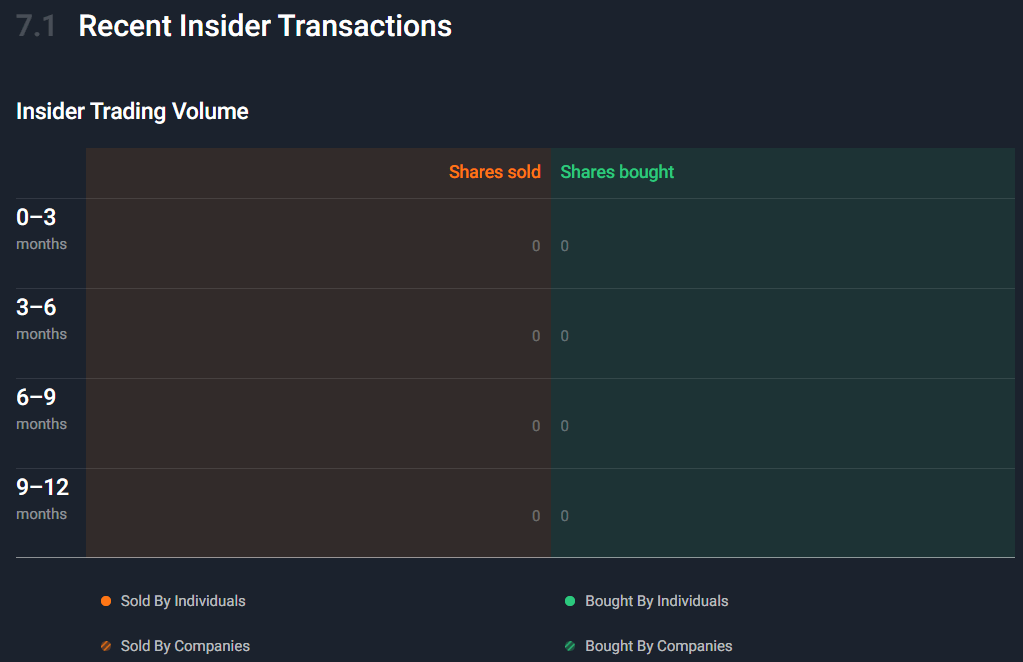This screenshot has width=1023, height=662.
Task: Toggle the Bought By Individuals legend label
Action: coord(657,601)
